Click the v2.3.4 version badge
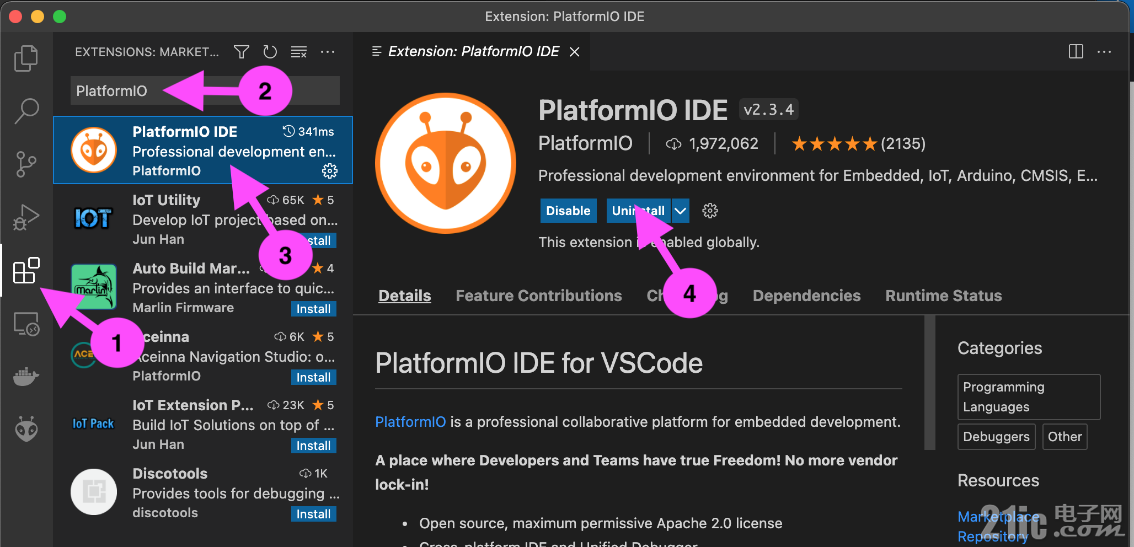The height and width of the screenshot is (547, 1134). point(769,110)
